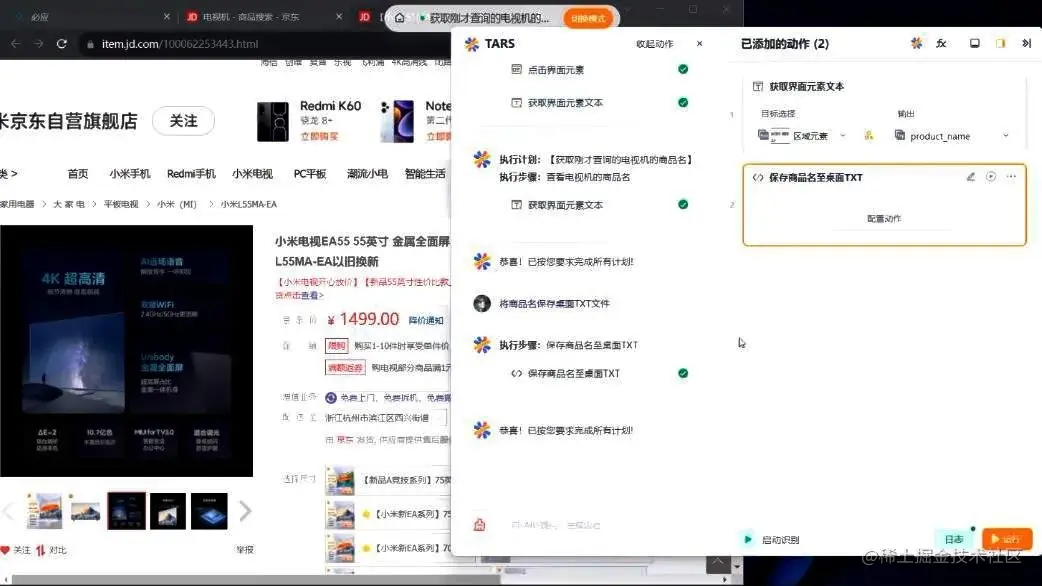Select the 获取界面元素文本 action card title
Screen dimensions: 1042x586
click(806, 86)
